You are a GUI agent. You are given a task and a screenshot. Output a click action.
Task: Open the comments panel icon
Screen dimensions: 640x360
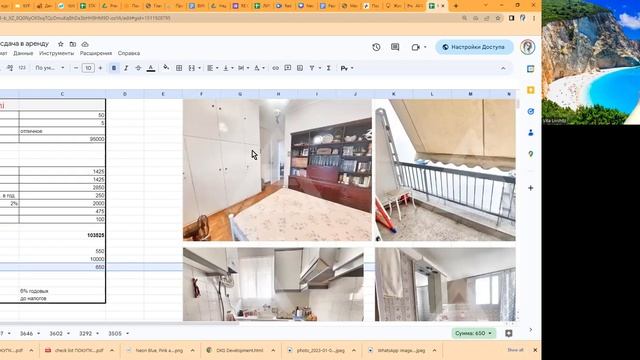tap(395, 47)
